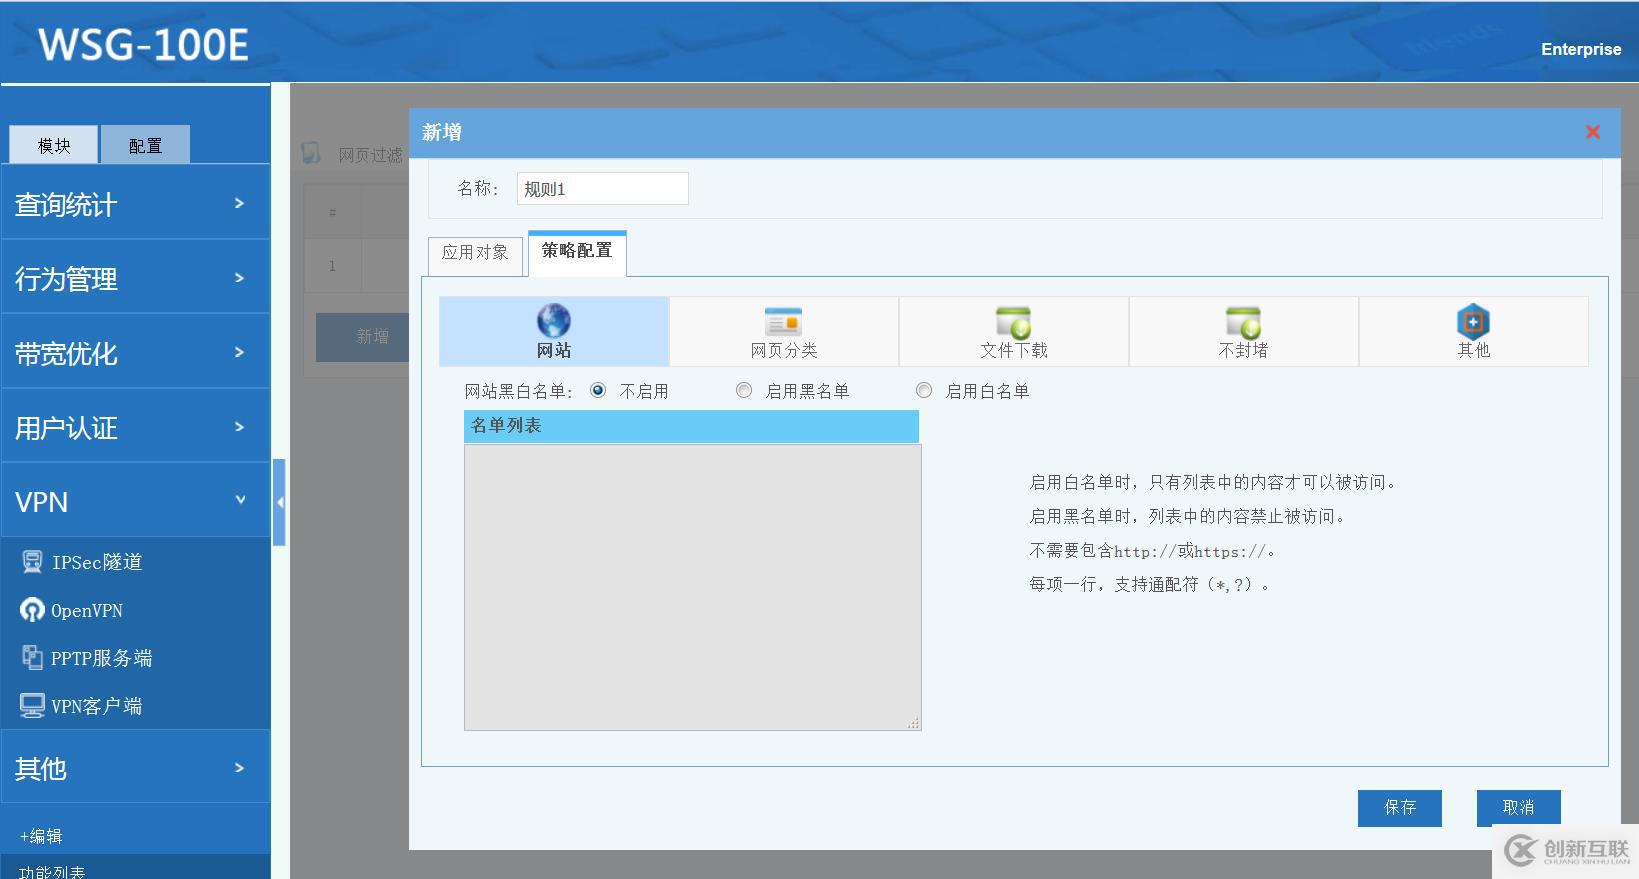
Task: Click the text area resize handle
Action: pyautogui.click(x=913, y=723)
